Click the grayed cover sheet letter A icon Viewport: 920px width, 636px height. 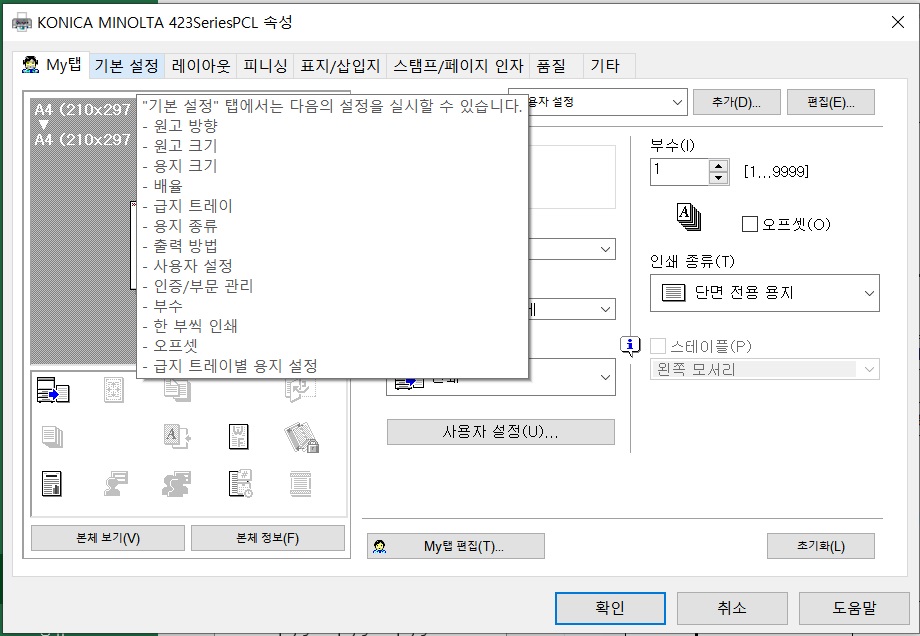coord(177,437)
